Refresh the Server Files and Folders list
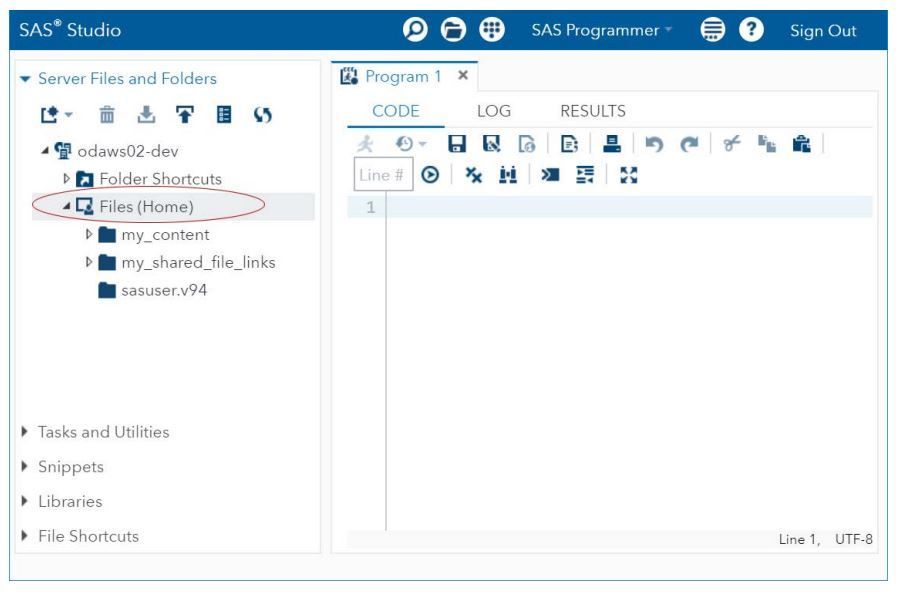This screenshot has height=598, width=903. pyautogui.click(x=263, y=115)
